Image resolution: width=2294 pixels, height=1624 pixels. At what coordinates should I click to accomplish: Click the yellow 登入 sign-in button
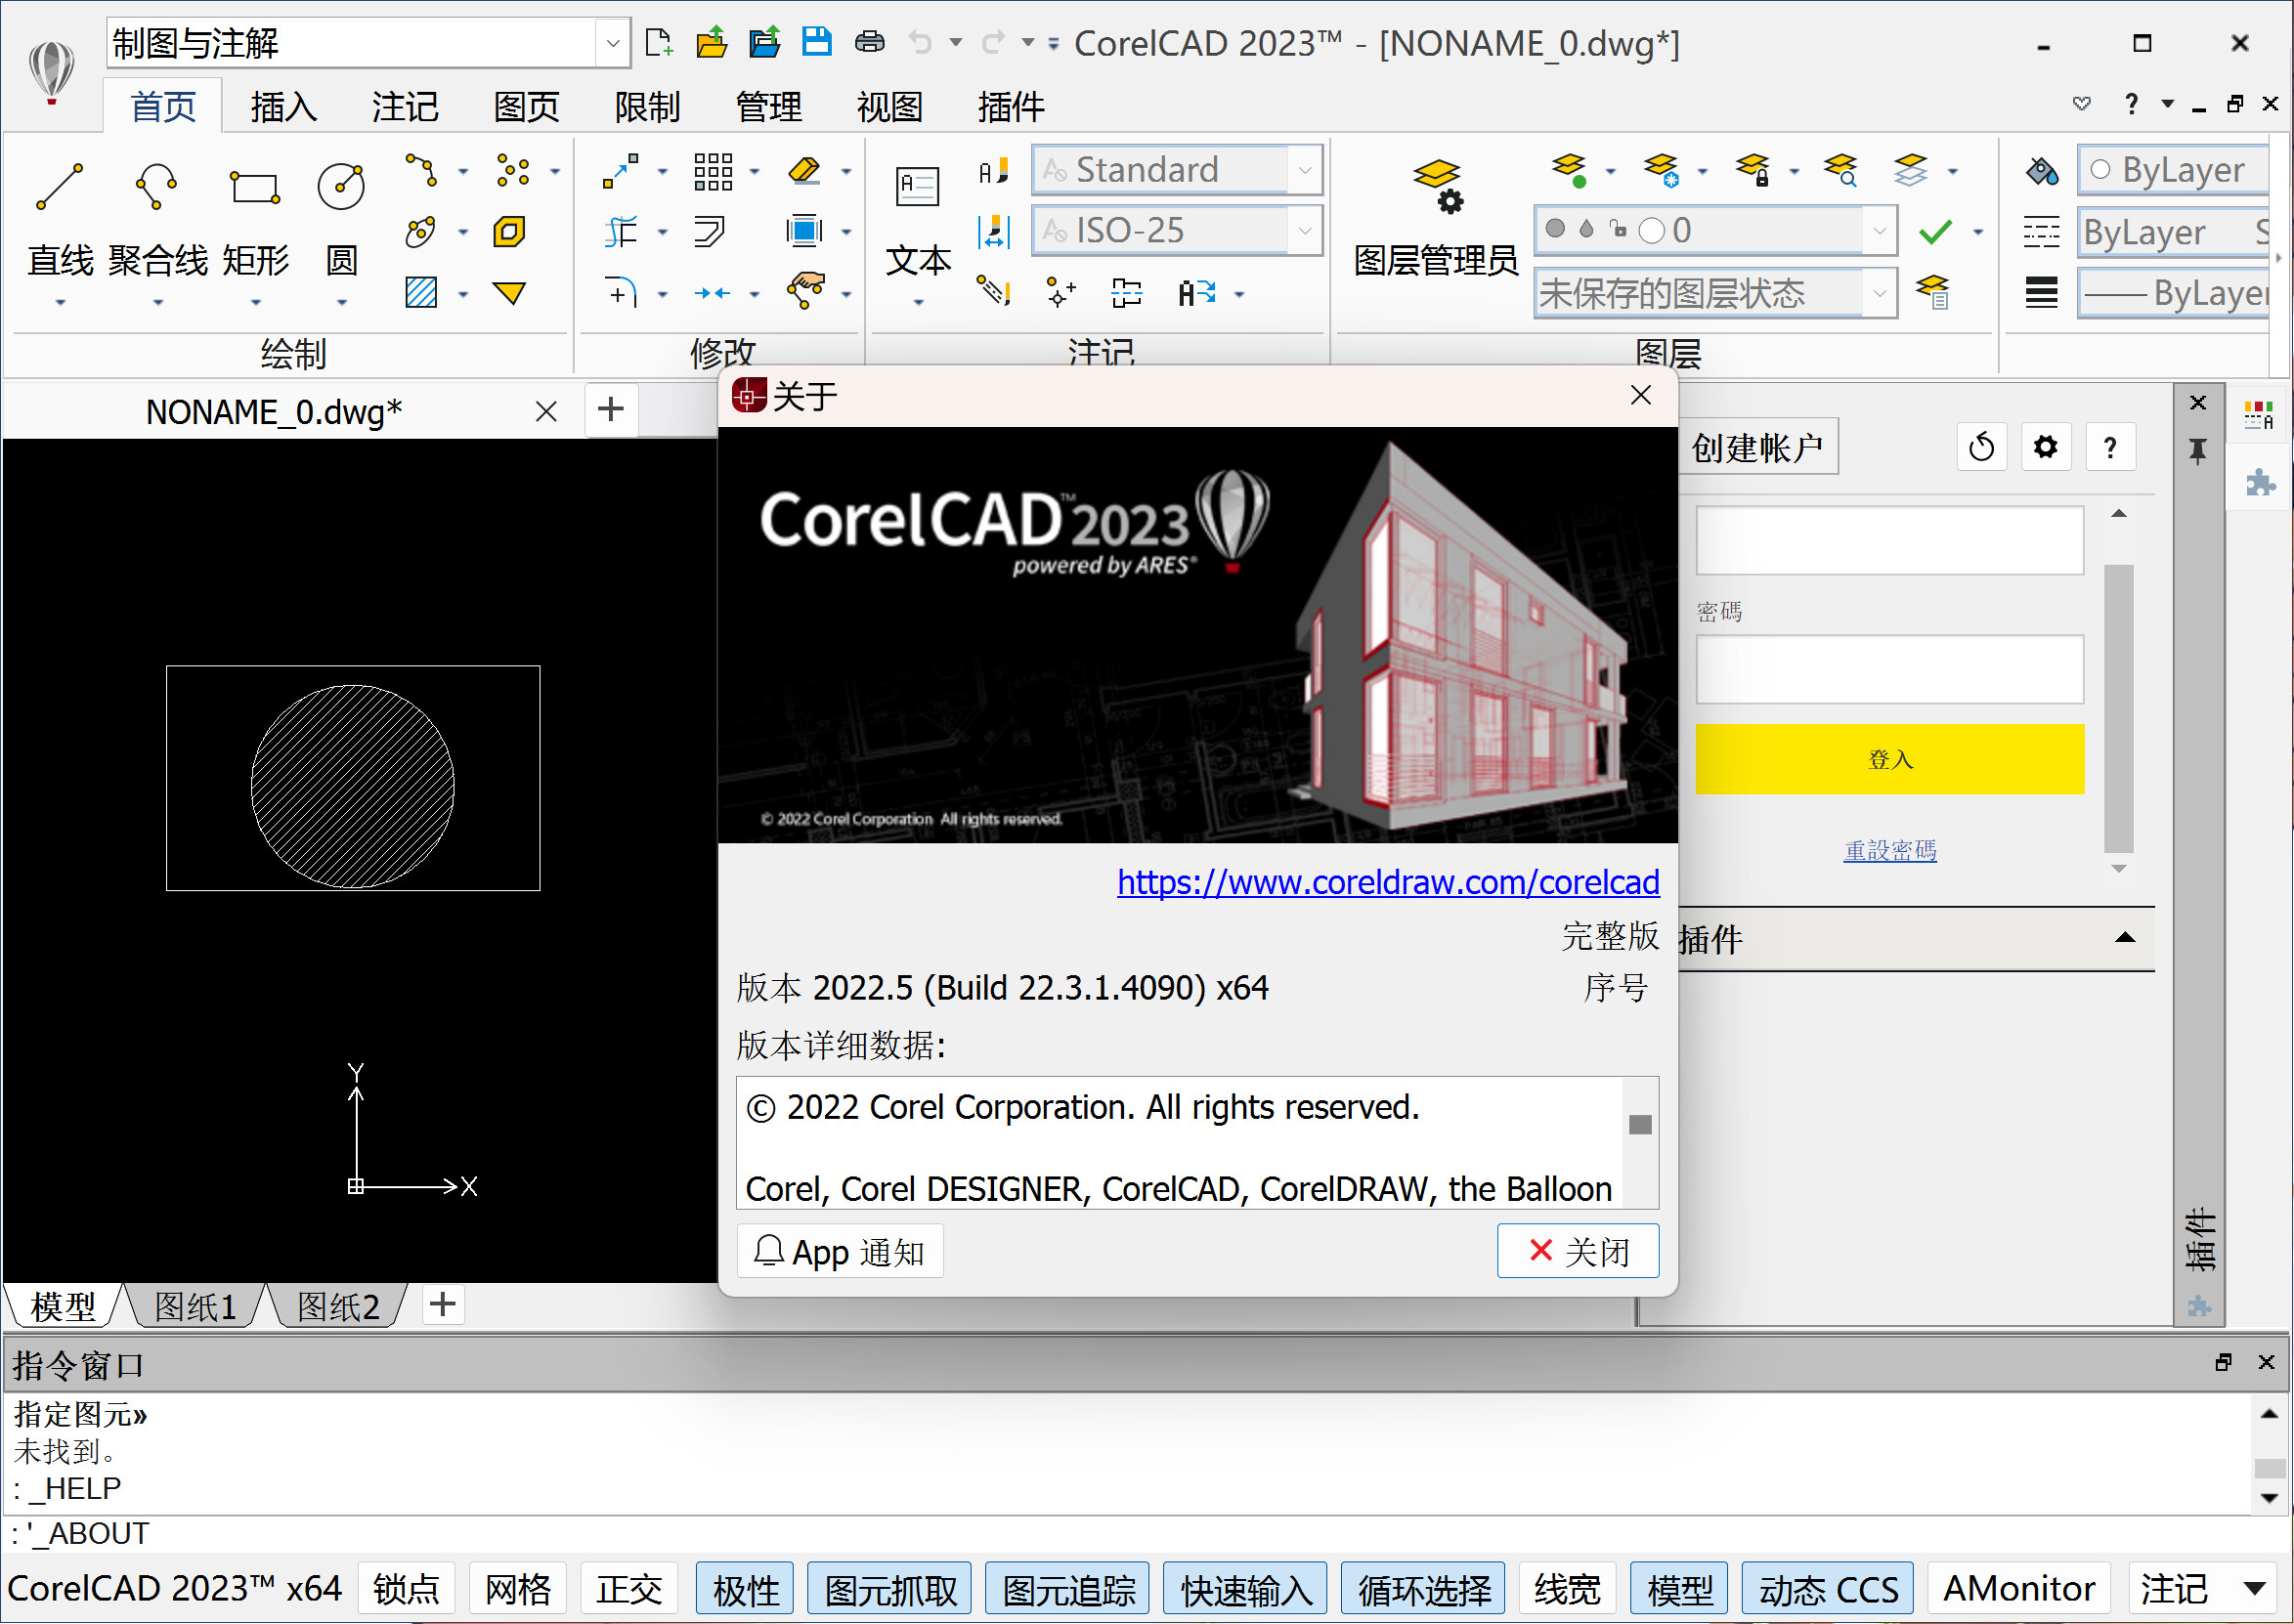click(1890, 759)
